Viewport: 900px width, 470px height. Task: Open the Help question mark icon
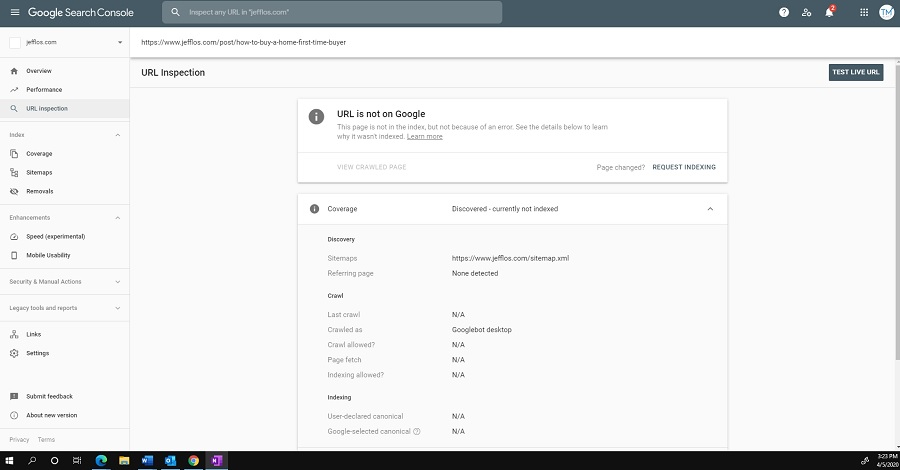pos(783,12)
